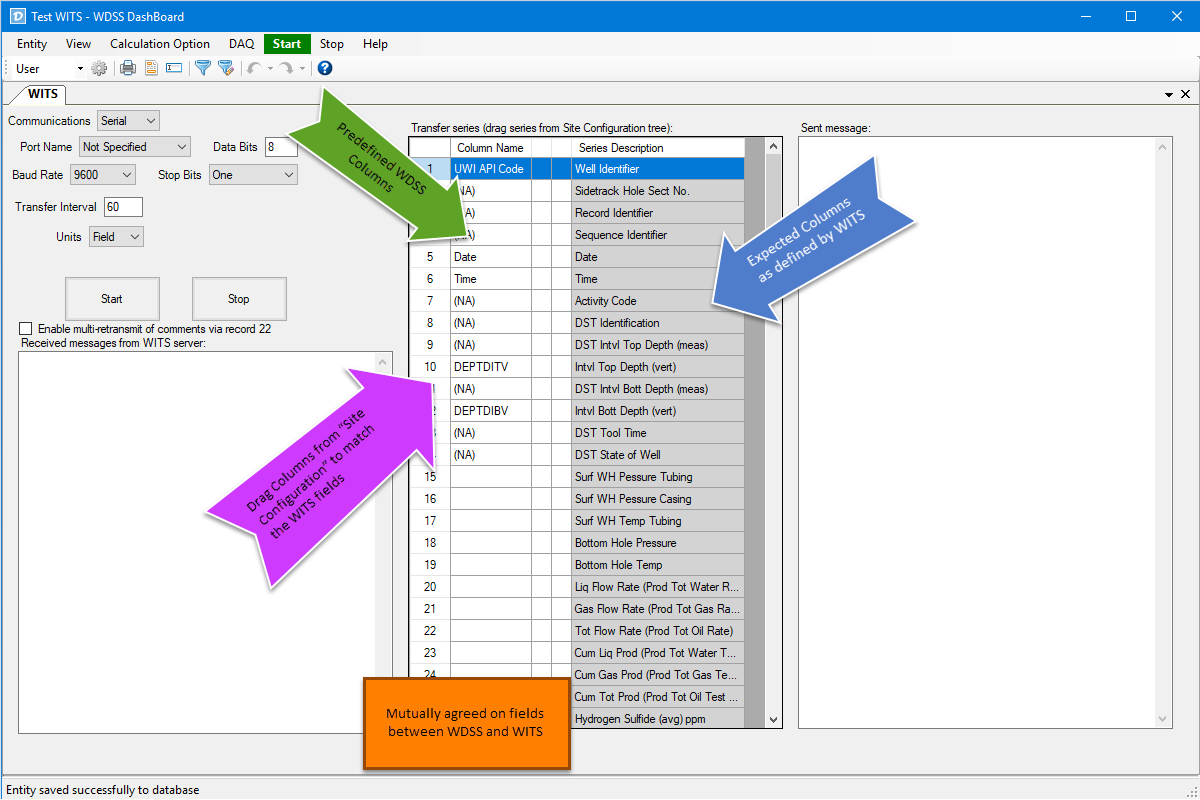This screenshot has width=1200, height=800.
Task: Select the Date column name cell in row 5
Action: click(x=490, y=257)
